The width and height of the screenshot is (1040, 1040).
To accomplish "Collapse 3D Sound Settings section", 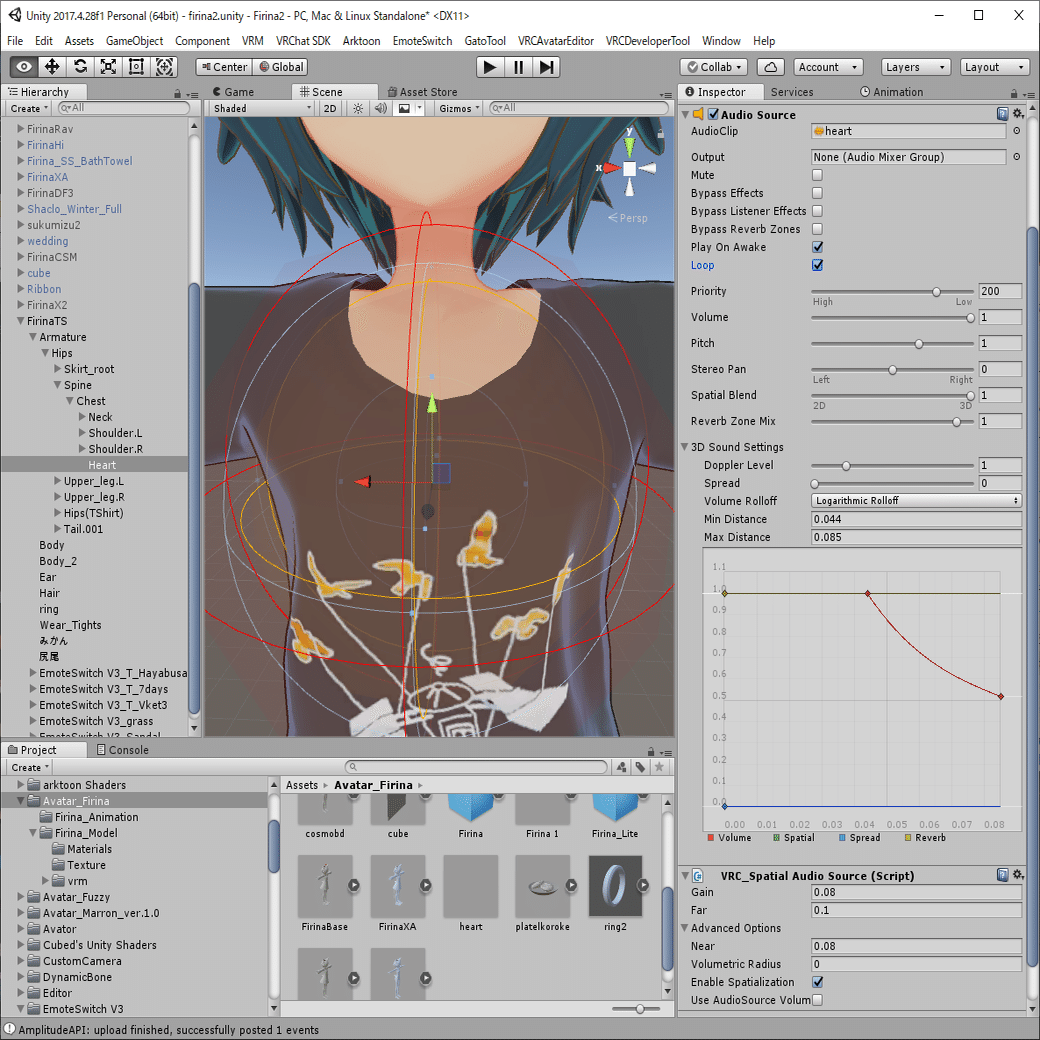I will point(684,447).
